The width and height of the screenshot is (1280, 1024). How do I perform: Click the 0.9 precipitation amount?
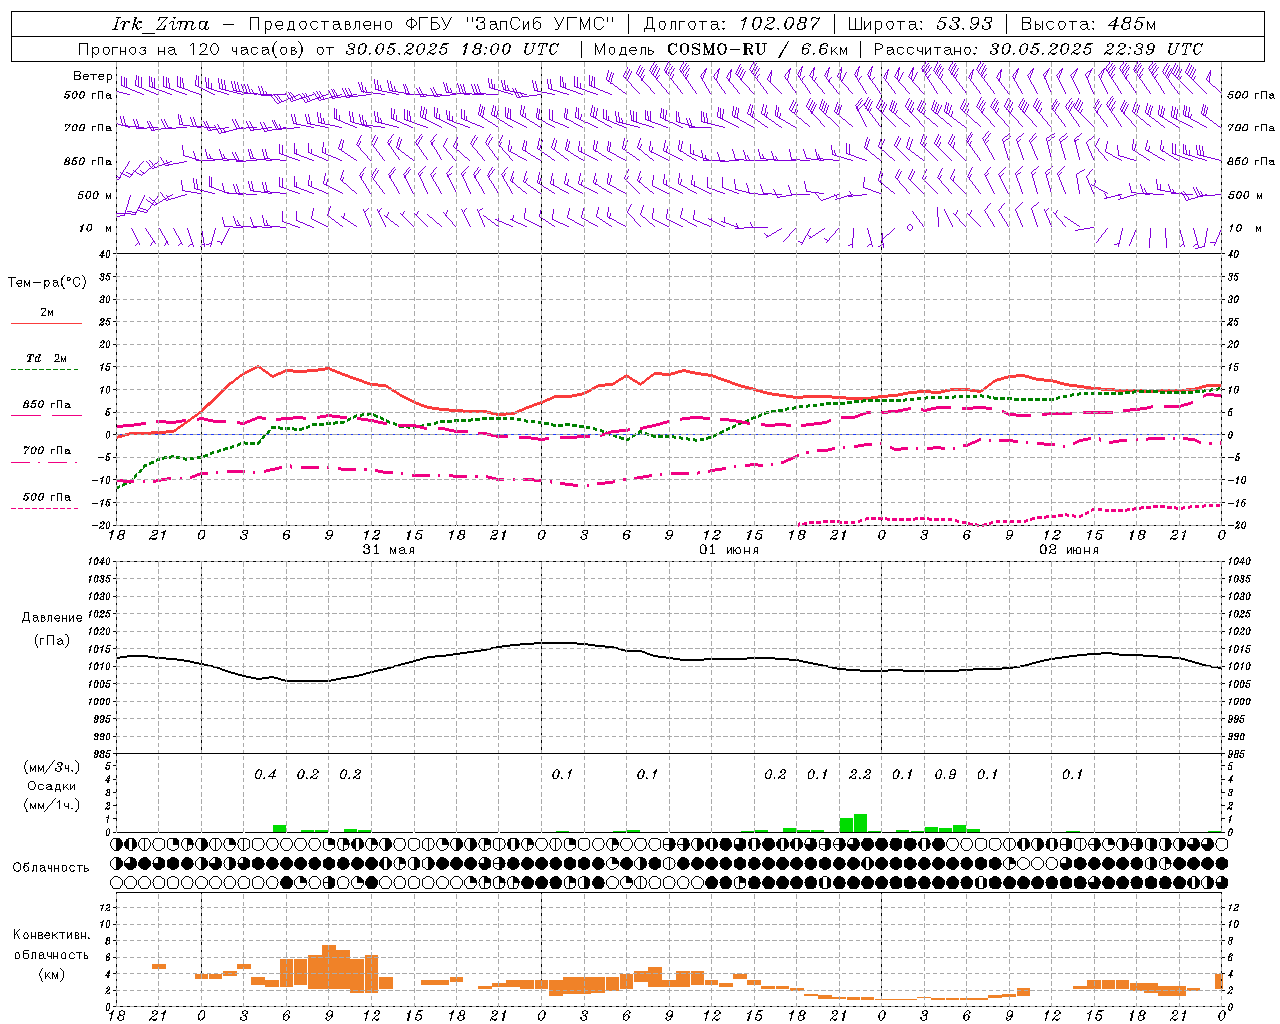click(945, 775)
